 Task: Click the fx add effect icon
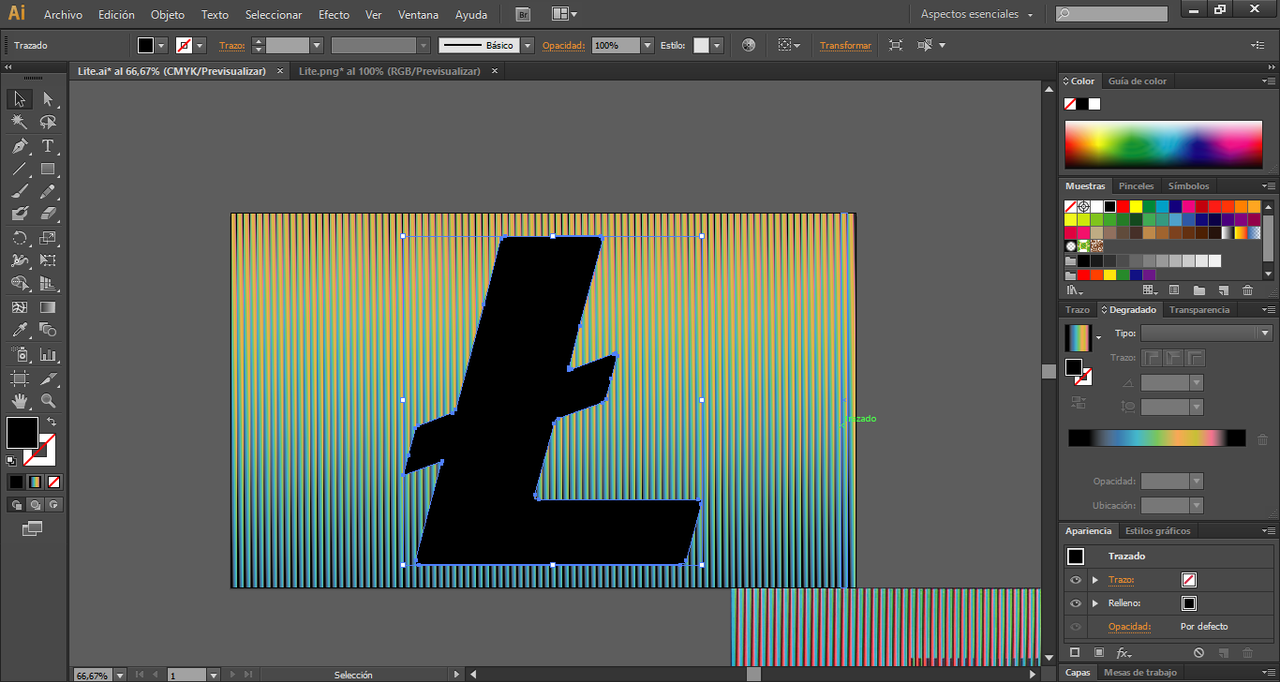[1124, 653]
